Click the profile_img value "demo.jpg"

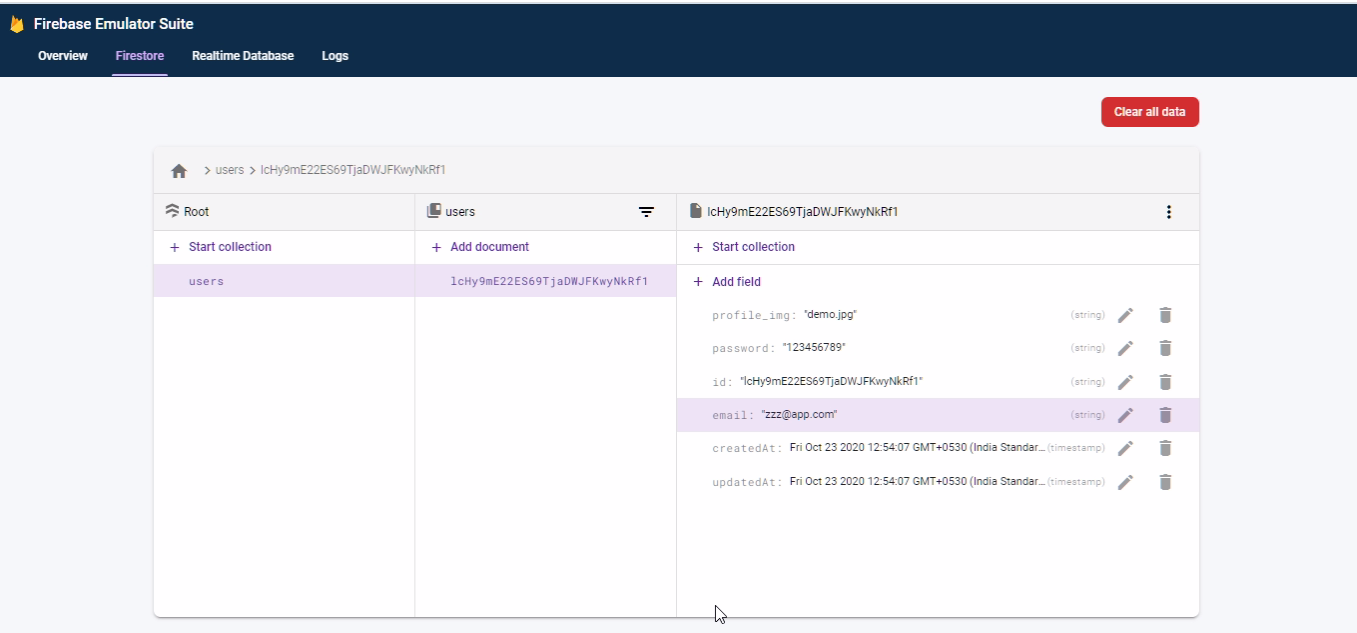tap(830, 315)
